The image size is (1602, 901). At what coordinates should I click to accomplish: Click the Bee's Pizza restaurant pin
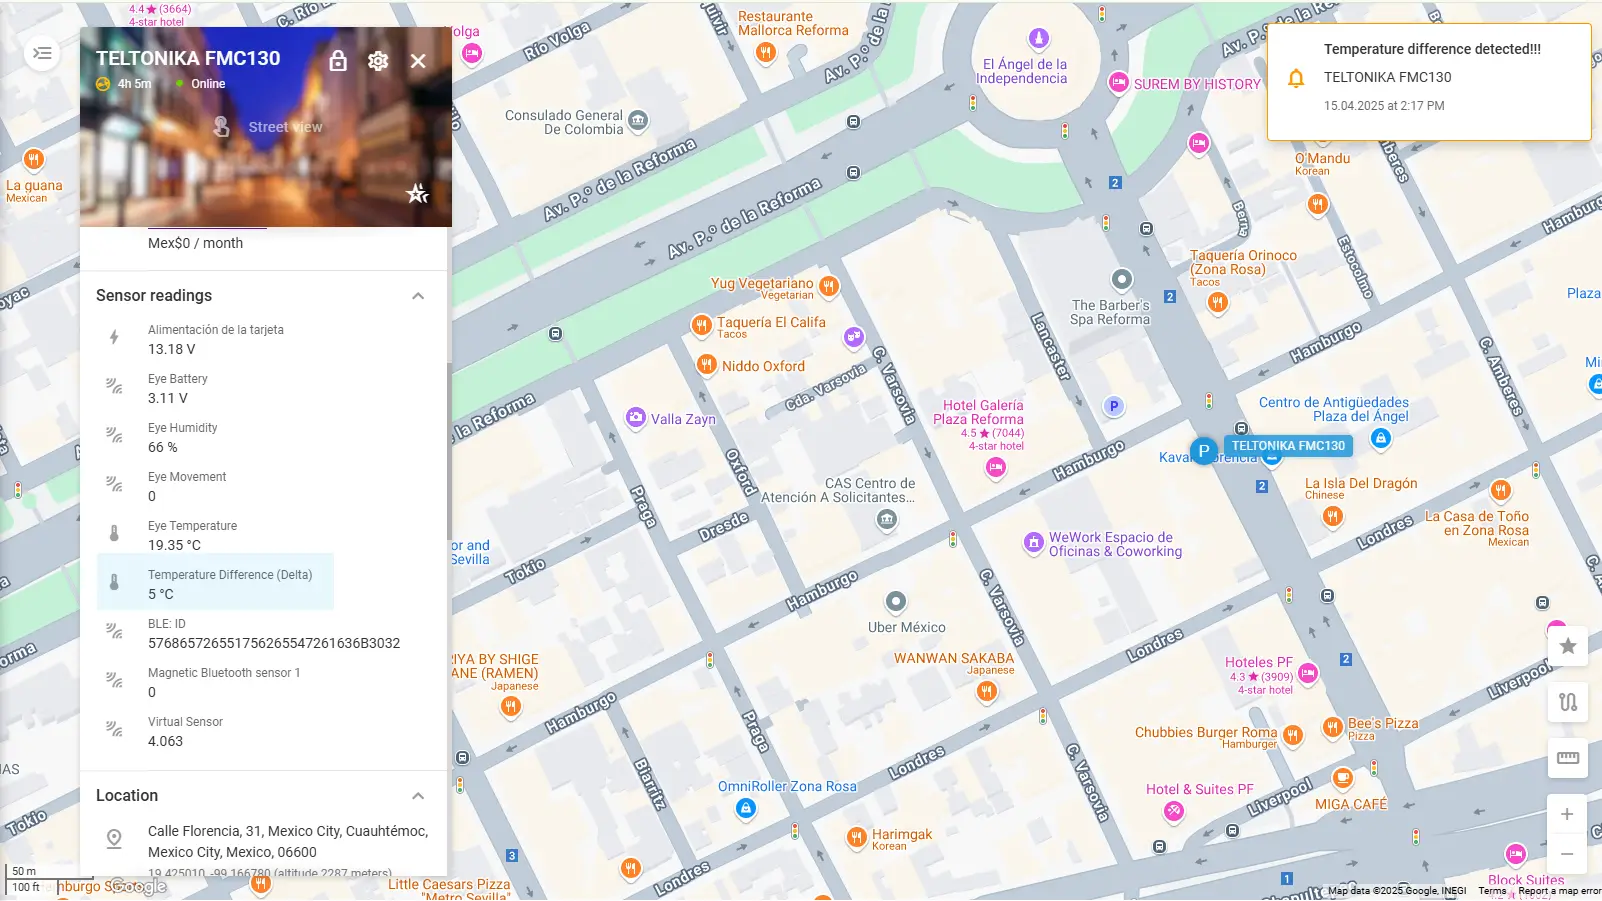(x=1333, y=728)
